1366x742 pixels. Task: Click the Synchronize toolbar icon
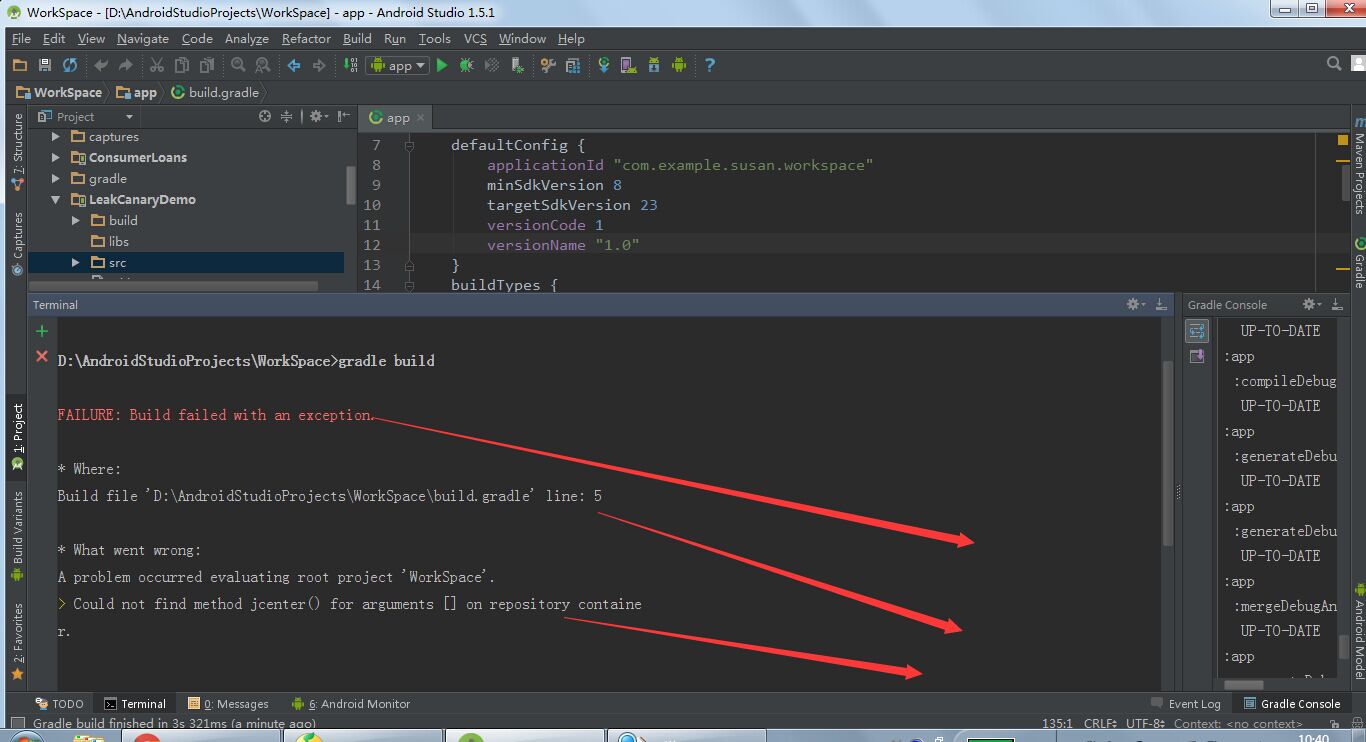coord(70,65)
